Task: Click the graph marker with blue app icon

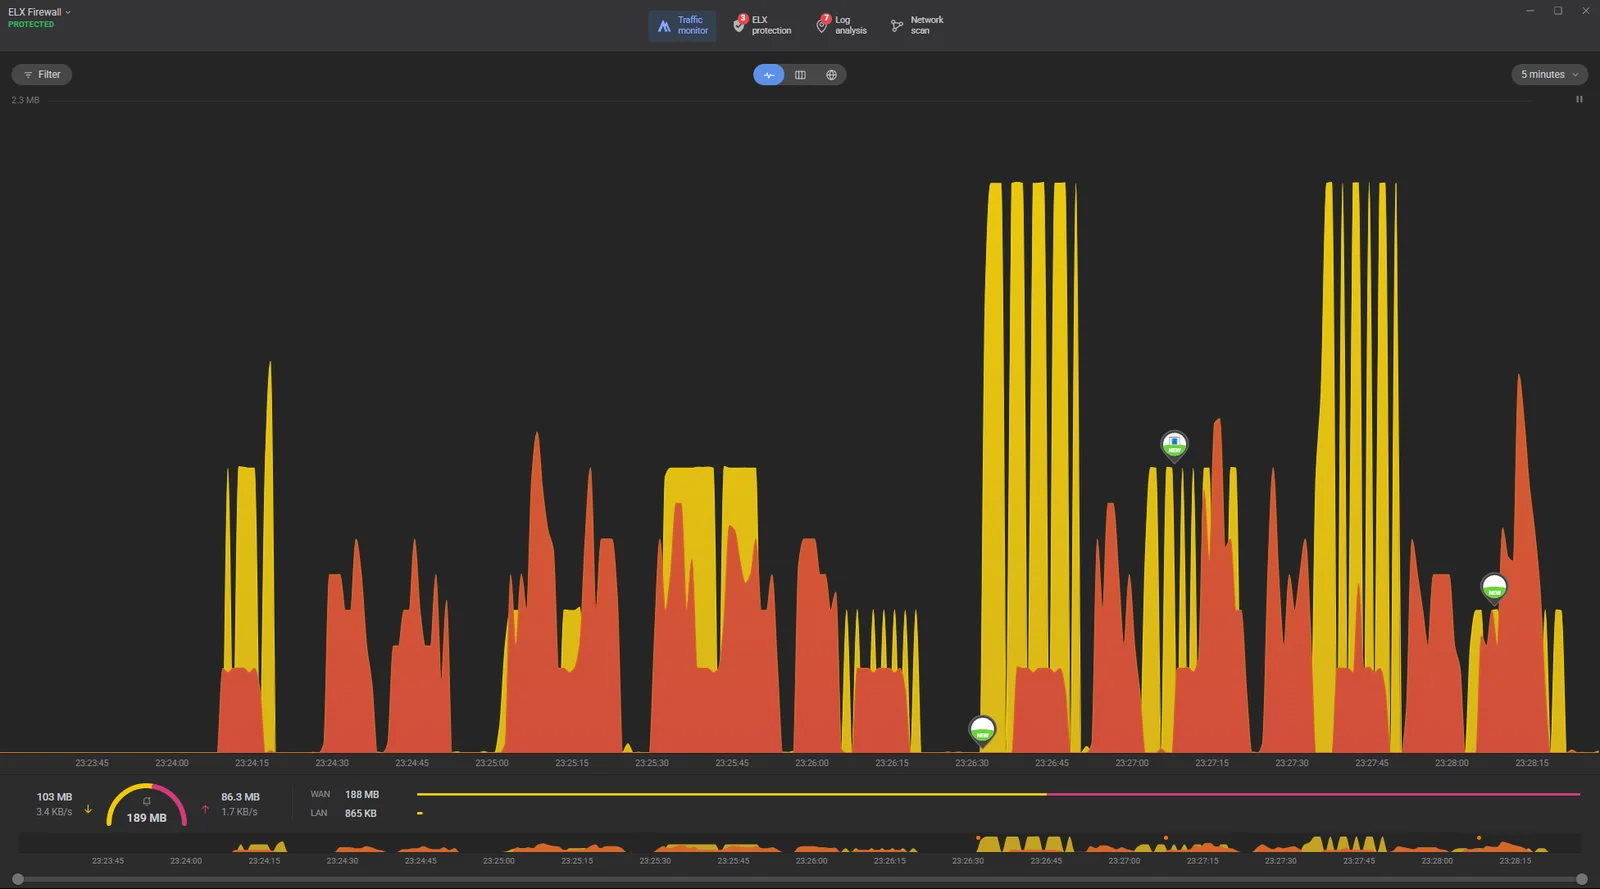Action: point(1174,445)
